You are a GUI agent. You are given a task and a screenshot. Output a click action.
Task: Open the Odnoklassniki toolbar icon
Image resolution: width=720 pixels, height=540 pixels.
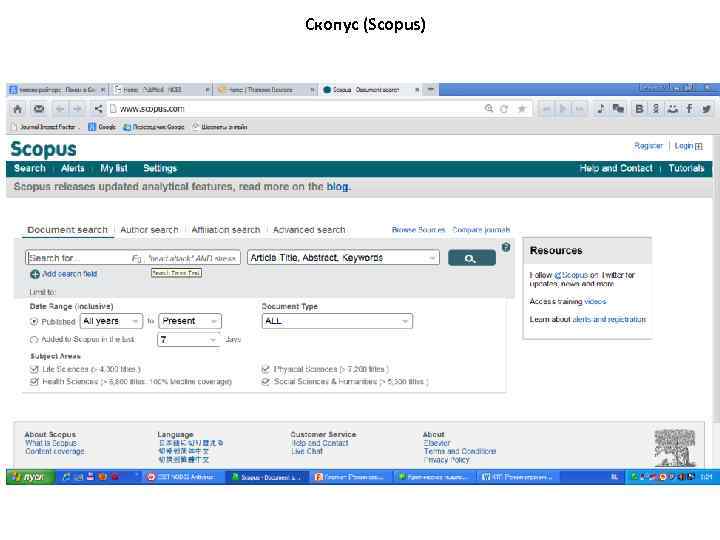(656, 109)
